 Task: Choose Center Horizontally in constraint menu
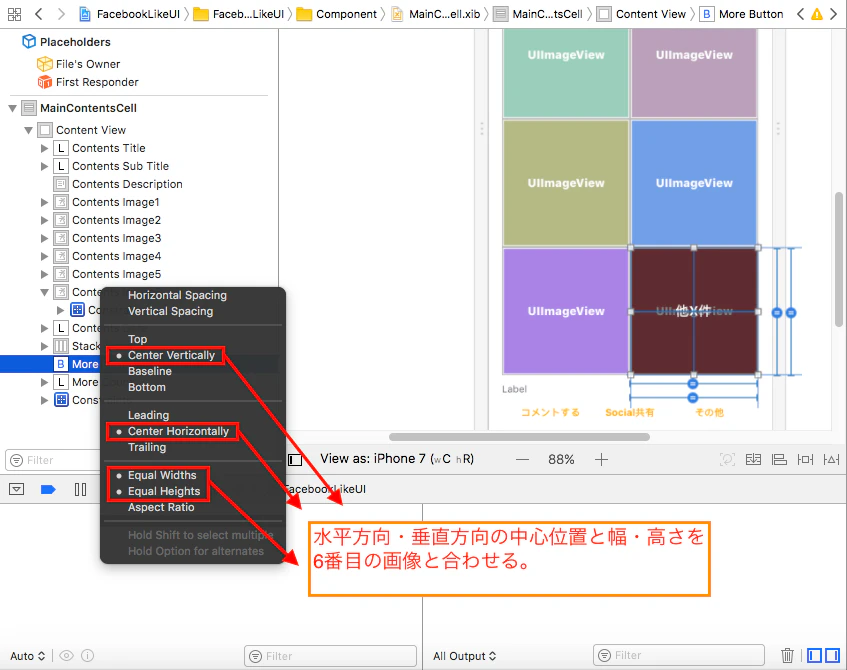click(x=178, y=432)
